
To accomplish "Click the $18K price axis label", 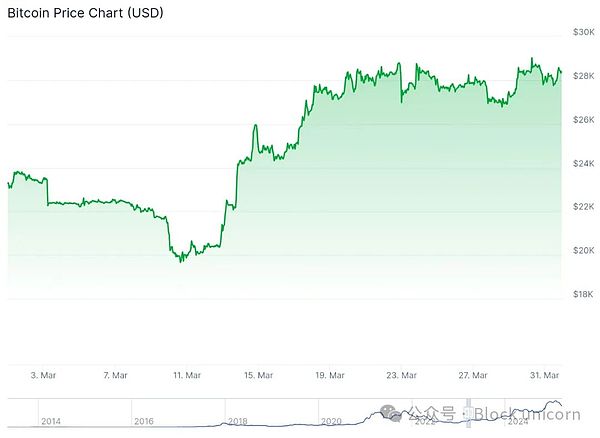I will (582, 294).
